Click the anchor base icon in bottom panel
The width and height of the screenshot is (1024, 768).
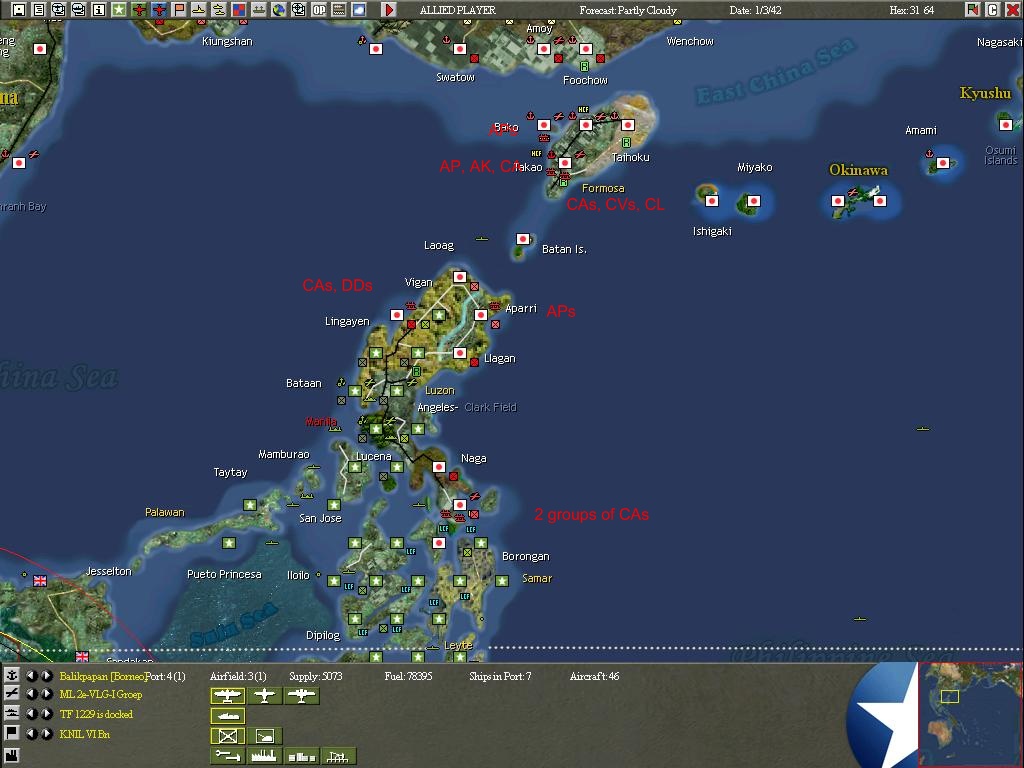coord(11,675)
